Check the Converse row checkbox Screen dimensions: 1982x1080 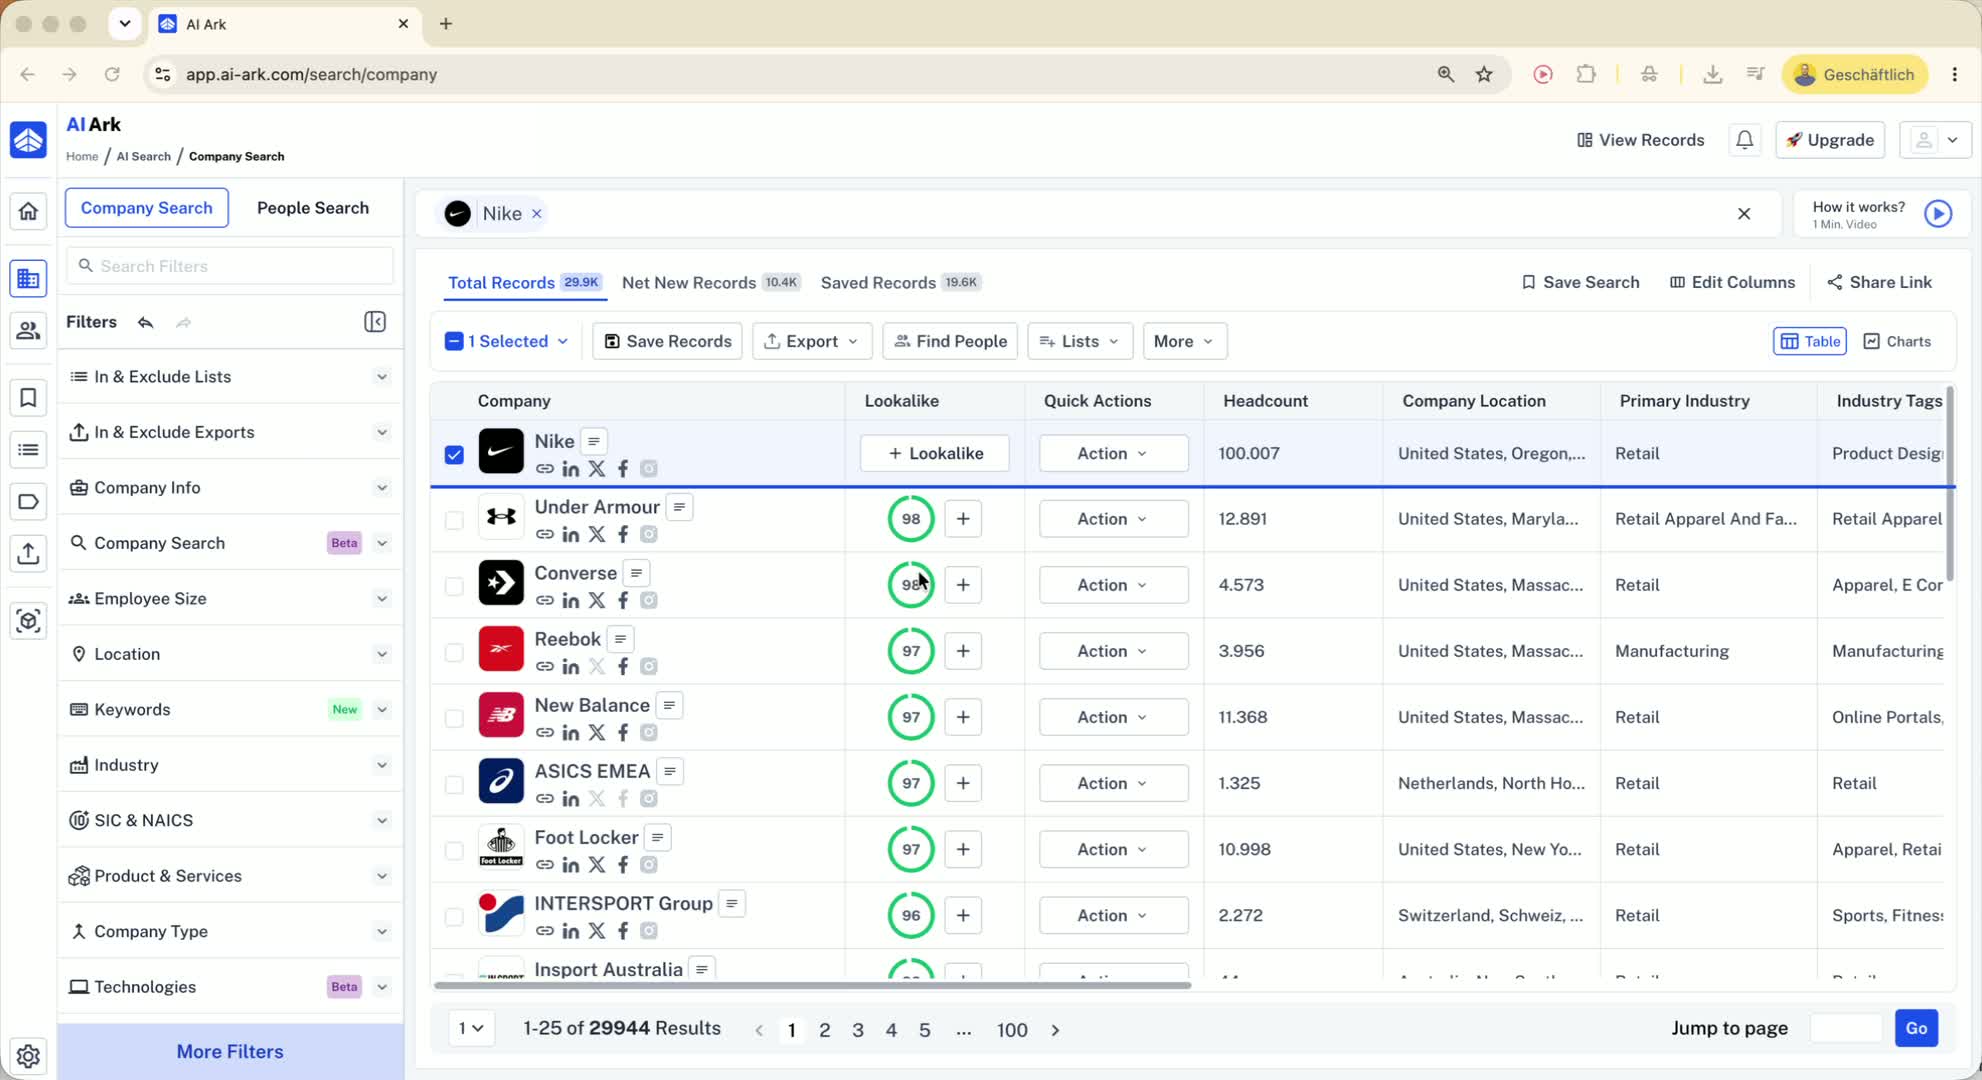coord(454,586)
